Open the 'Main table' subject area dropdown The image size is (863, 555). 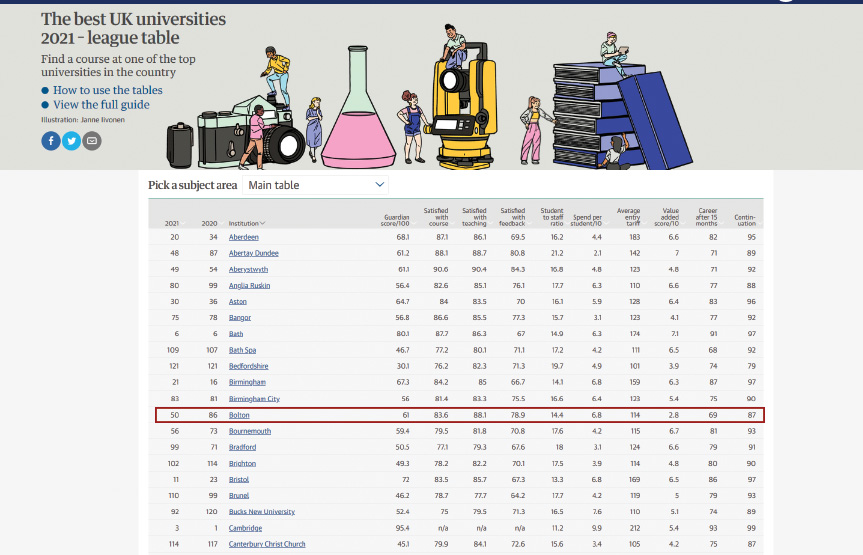(x=315, y=185)
